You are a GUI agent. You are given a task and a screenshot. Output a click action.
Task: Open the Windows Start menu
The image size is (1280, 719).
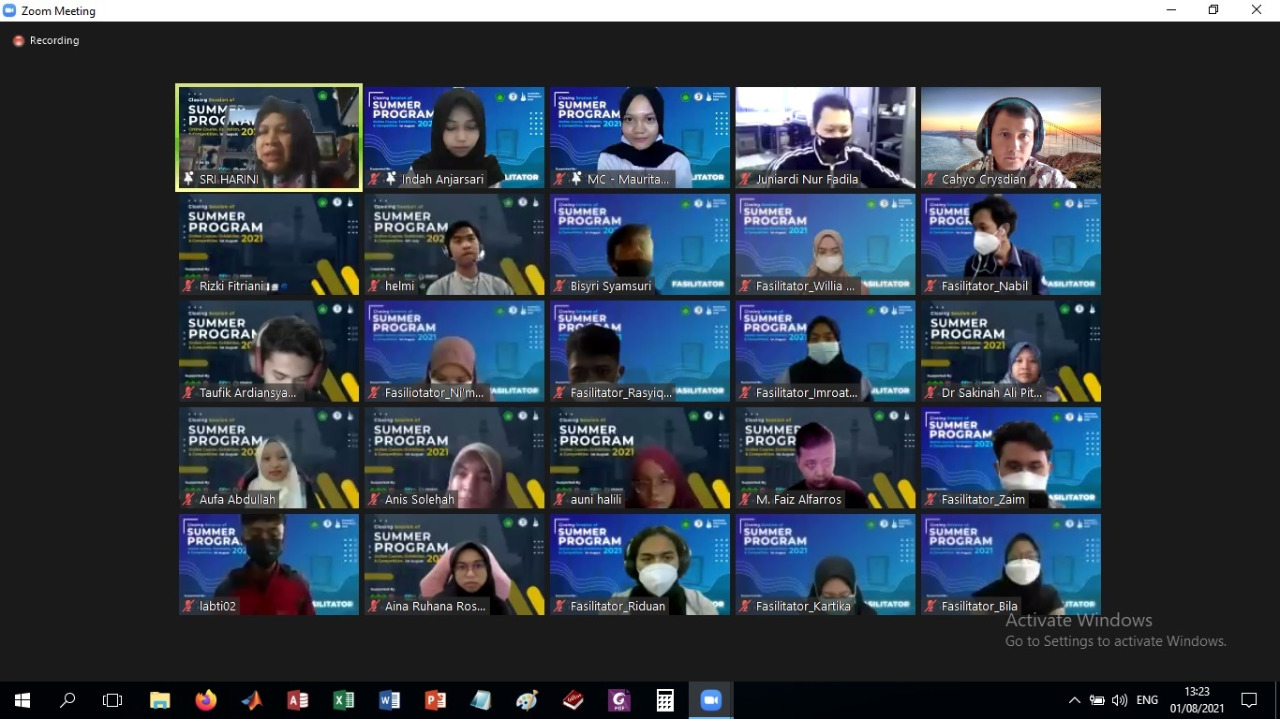tap(22, 700)
